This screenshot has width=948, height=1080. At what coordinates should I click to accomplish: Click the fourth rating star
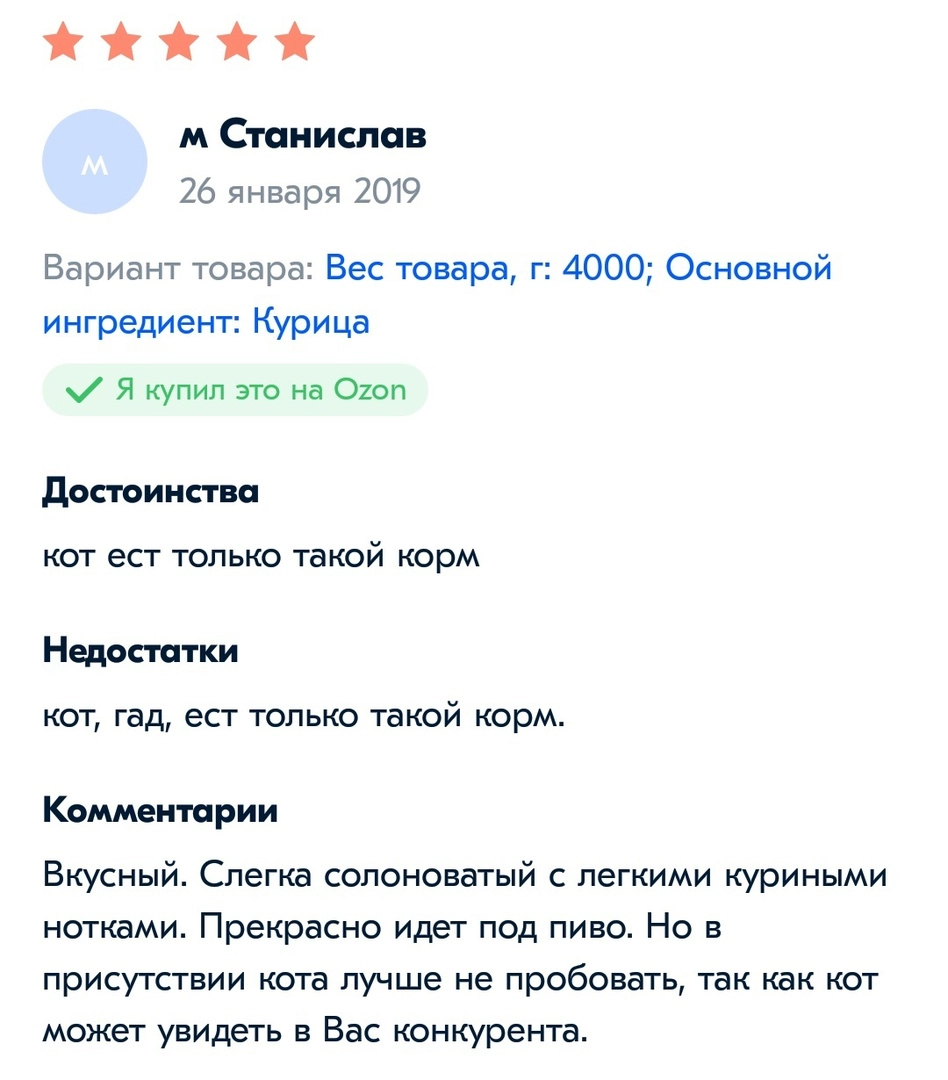[236, 43]
